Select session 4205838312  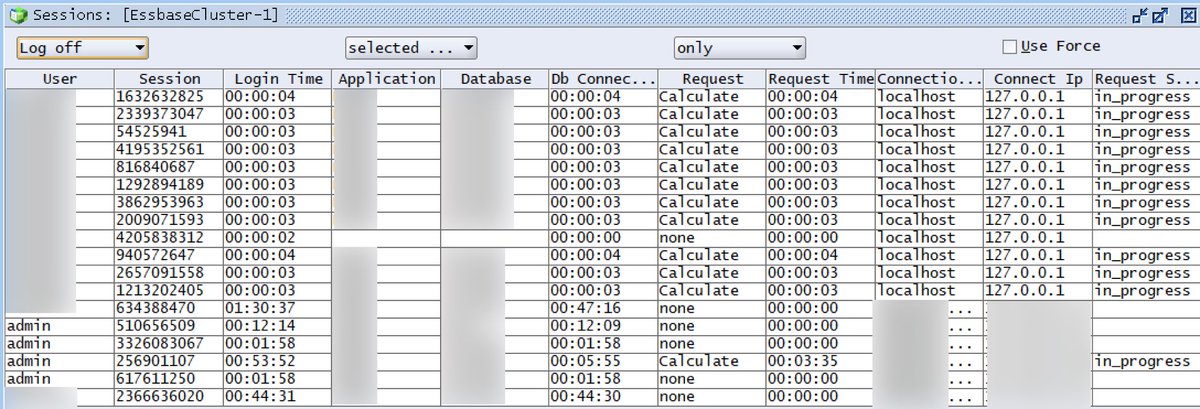159,238
